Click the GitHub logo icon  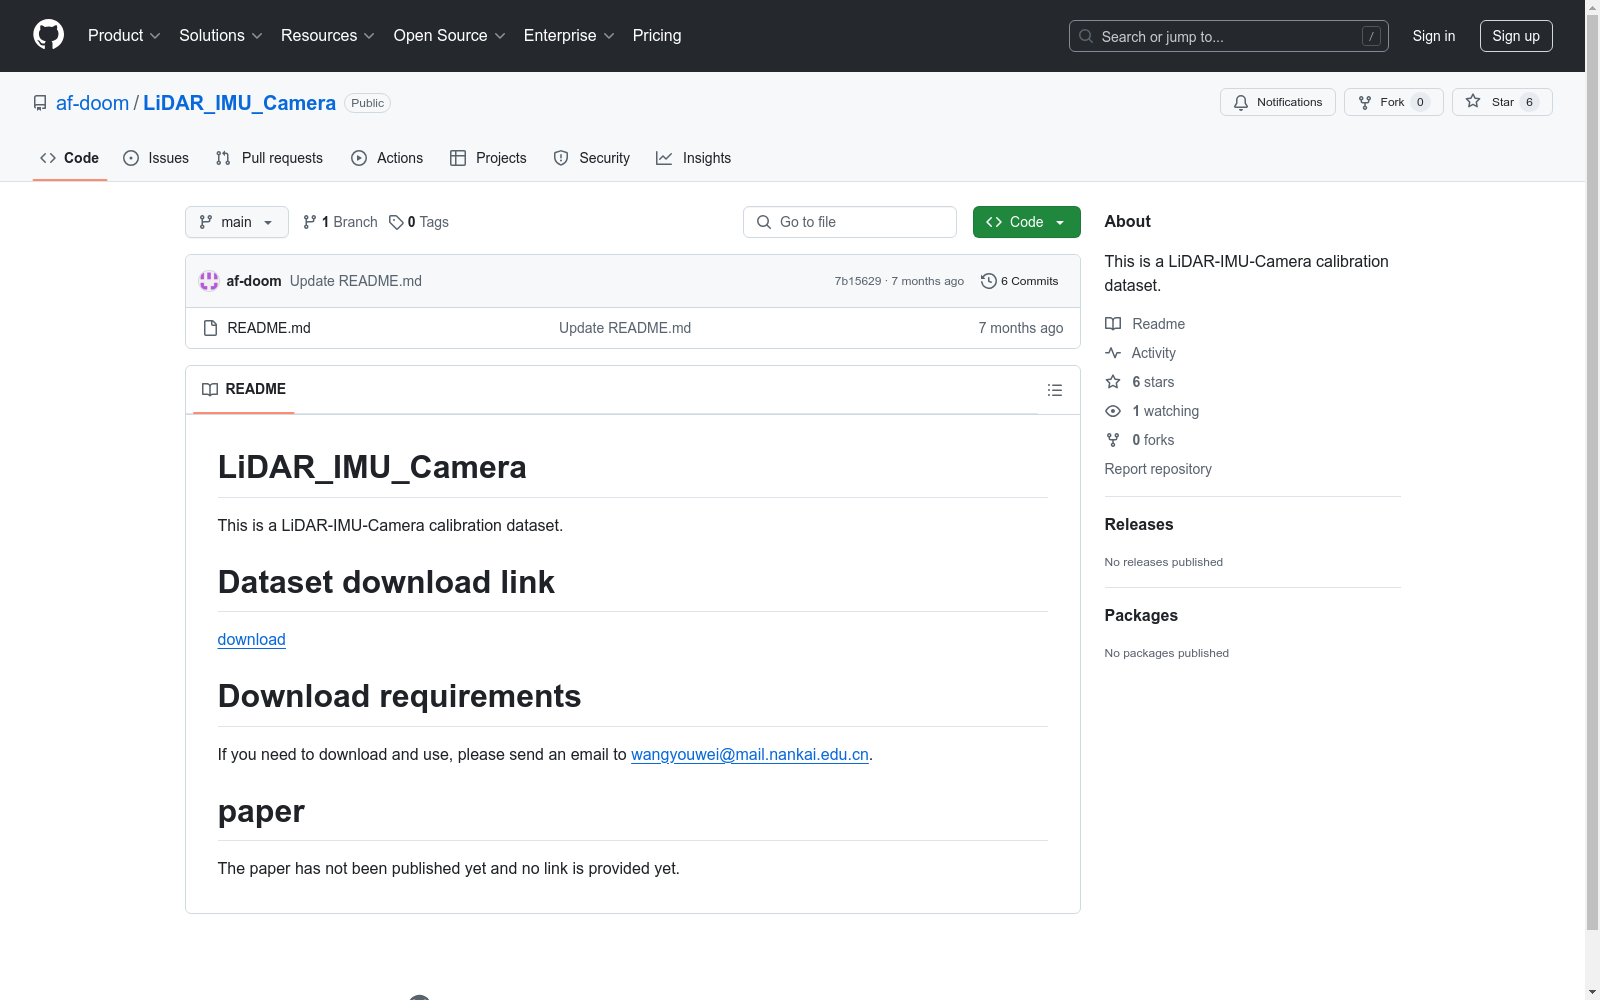48,35
